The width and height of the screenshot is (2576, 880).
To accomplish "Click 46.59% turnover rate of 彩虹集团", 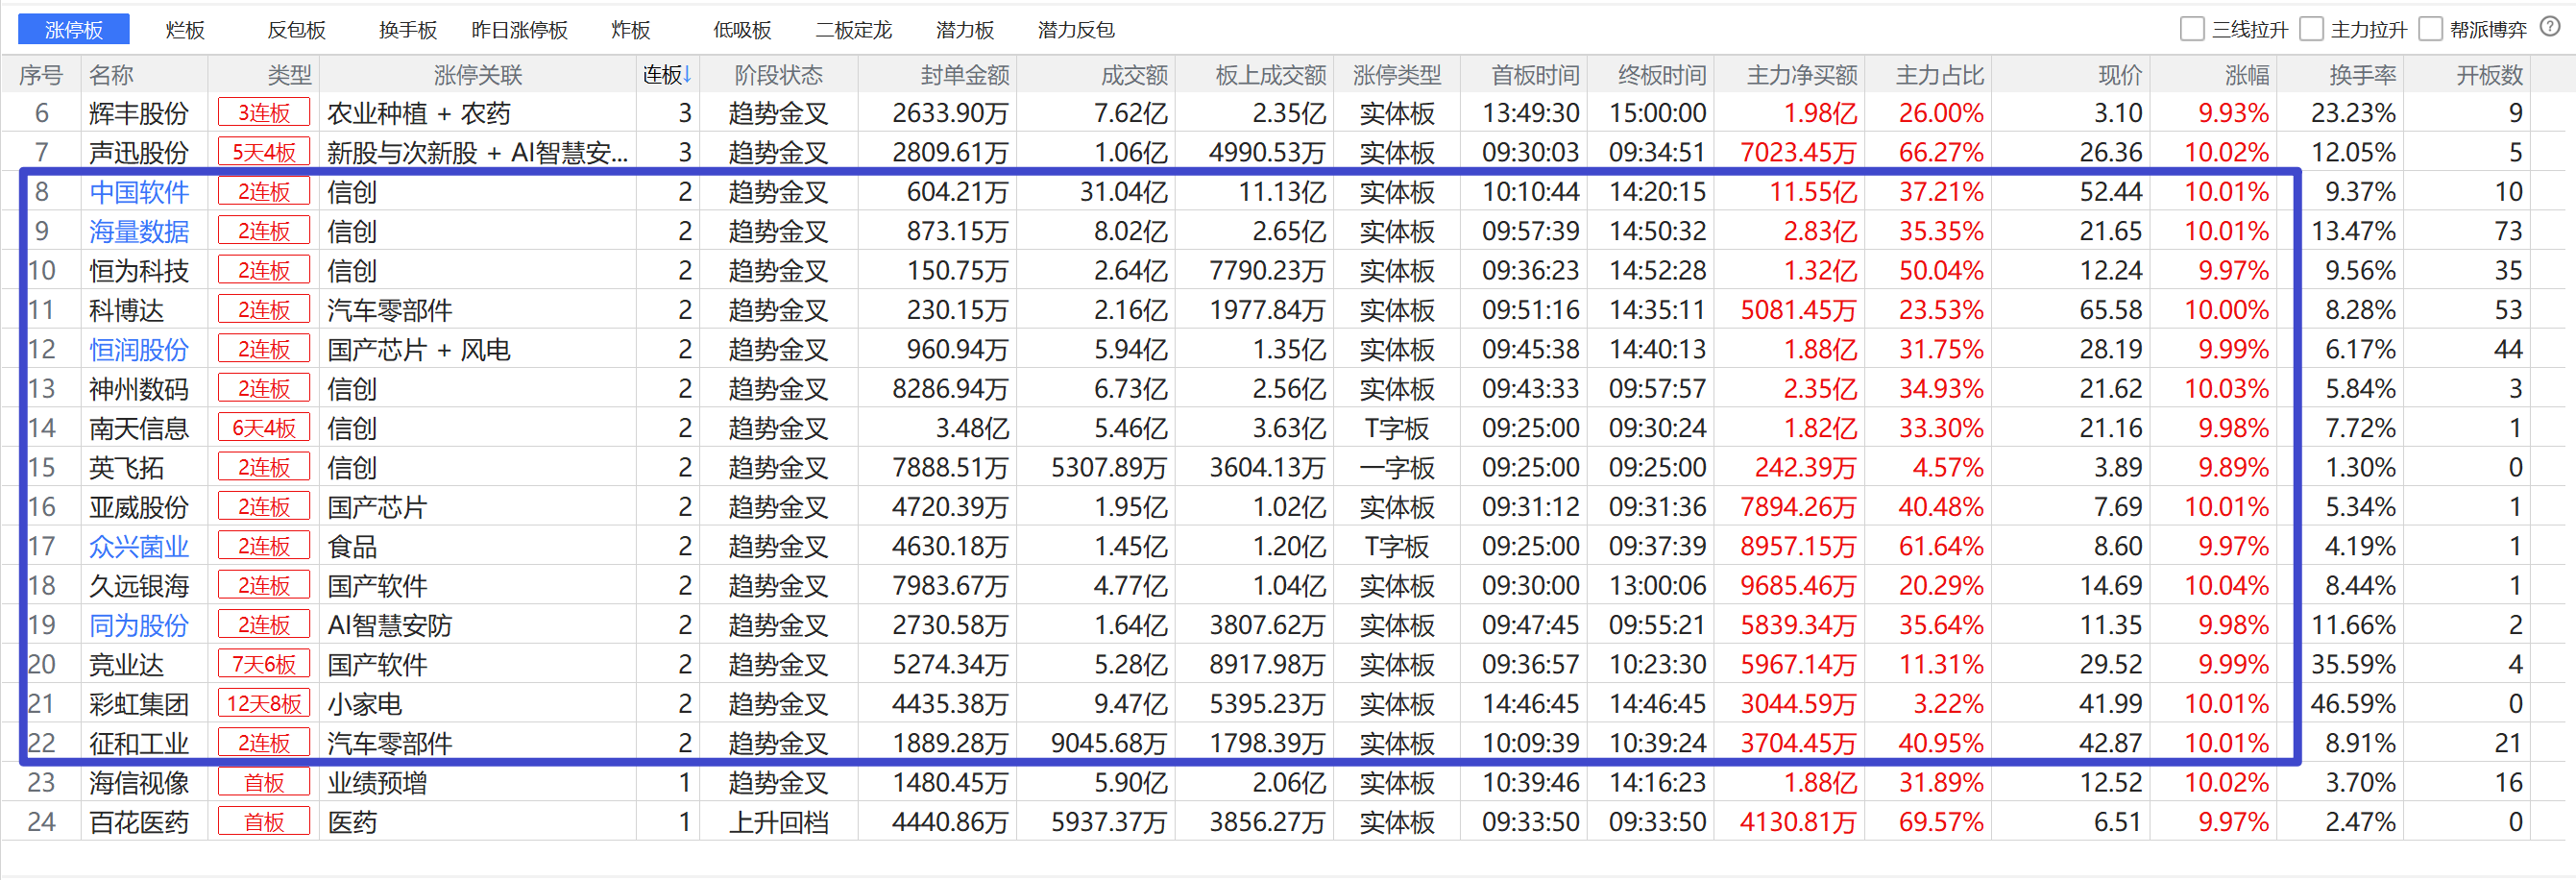I will pos(2353,704).
